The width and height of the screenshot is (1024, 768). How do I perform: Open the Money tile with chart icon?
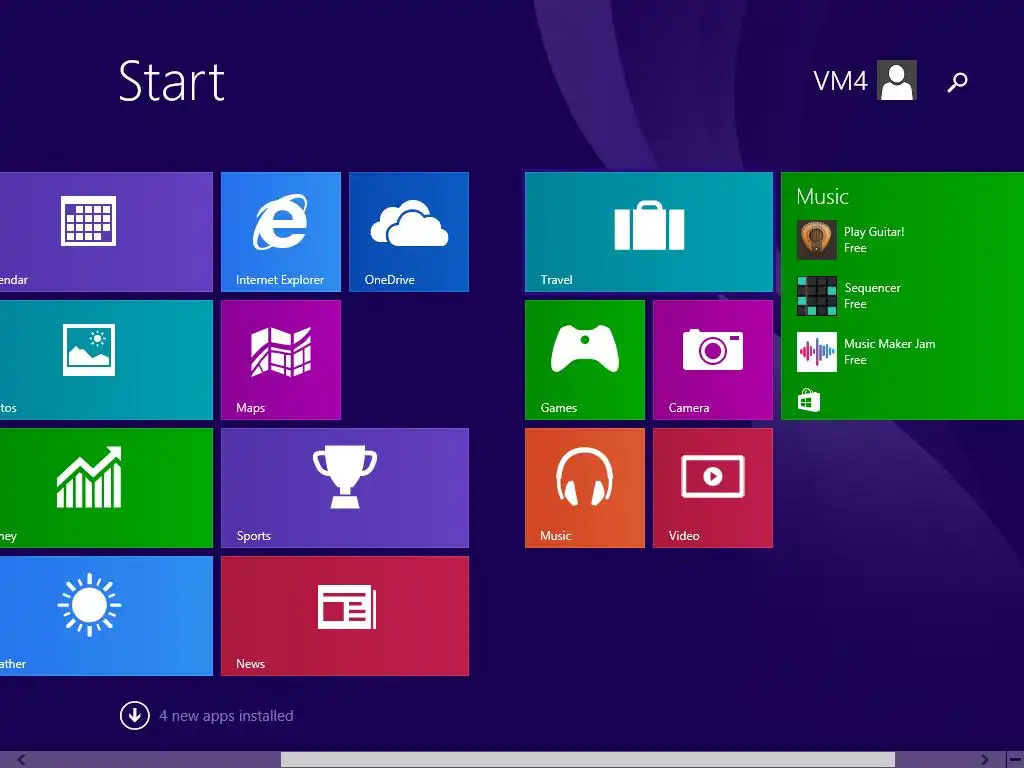tap(106, 488)
